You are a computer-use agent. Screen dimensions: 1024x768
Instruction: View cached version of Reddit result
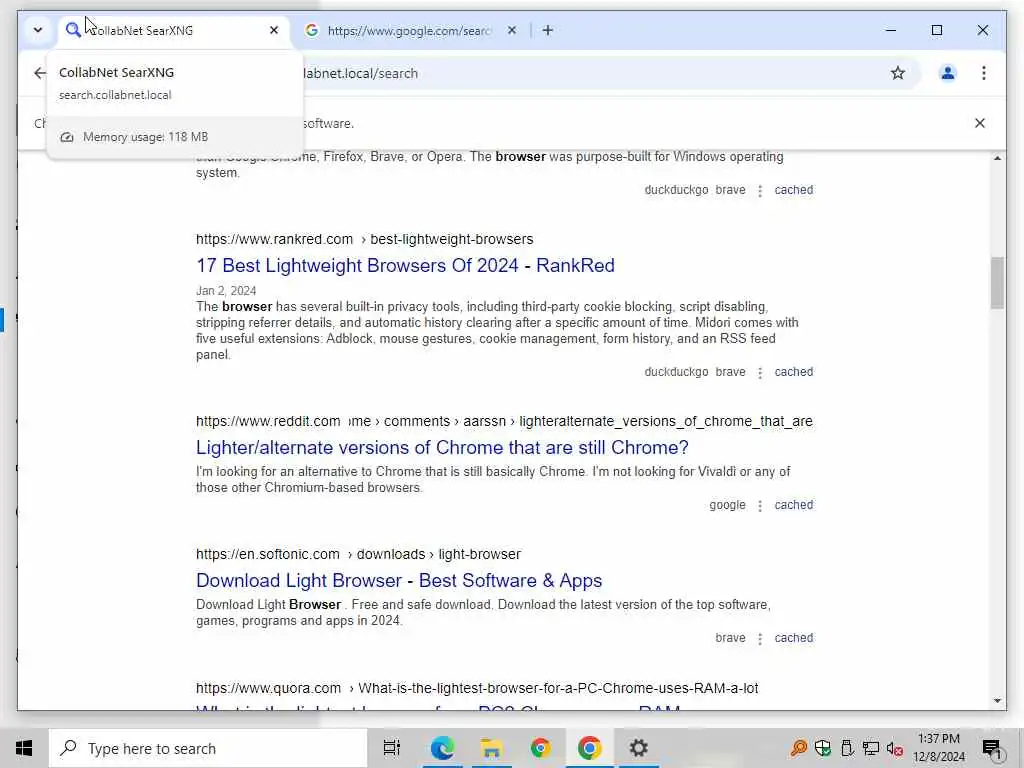click(x=793, y=505)
